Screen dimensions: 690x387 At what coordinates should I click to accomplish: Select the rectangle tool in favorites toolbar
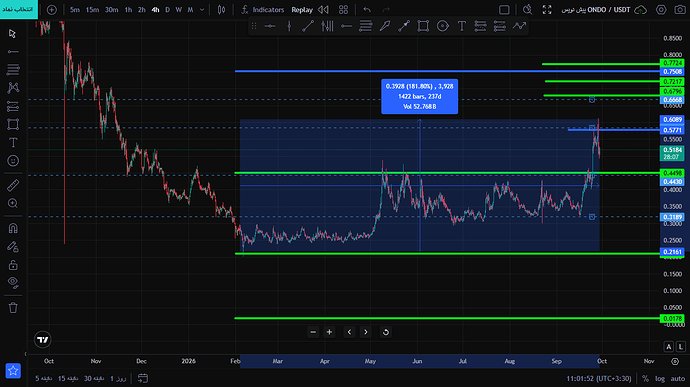[x=423, y=26]
